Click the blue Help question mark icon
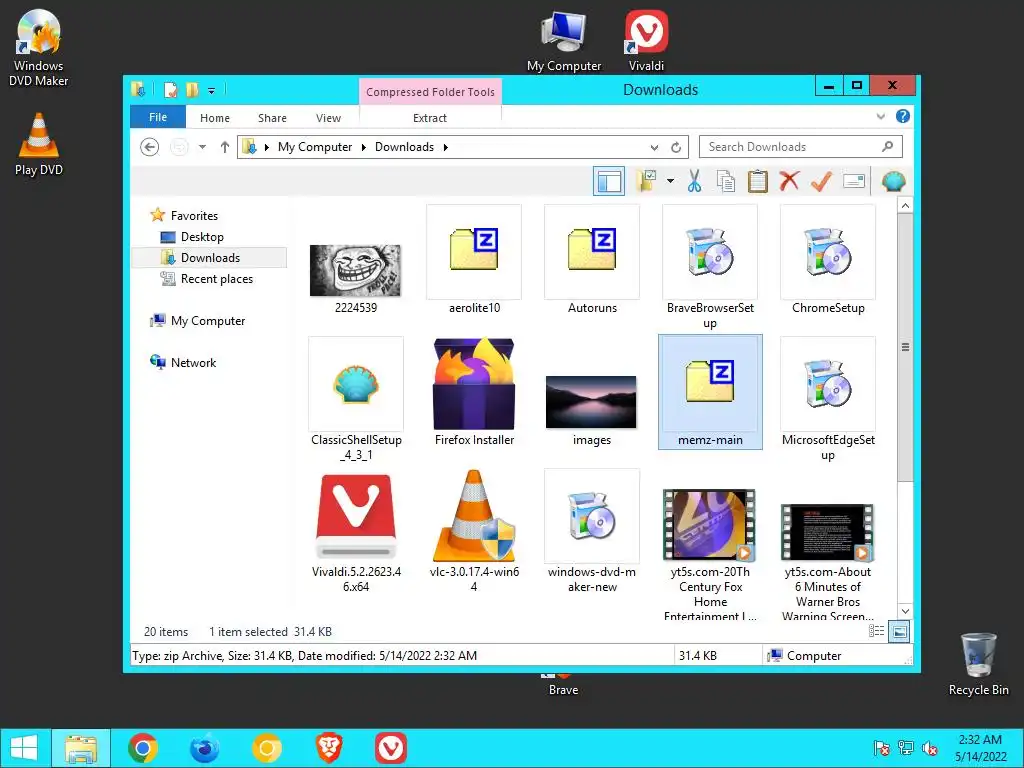This screenshot has width=1024, height=768. click(903, 116)
